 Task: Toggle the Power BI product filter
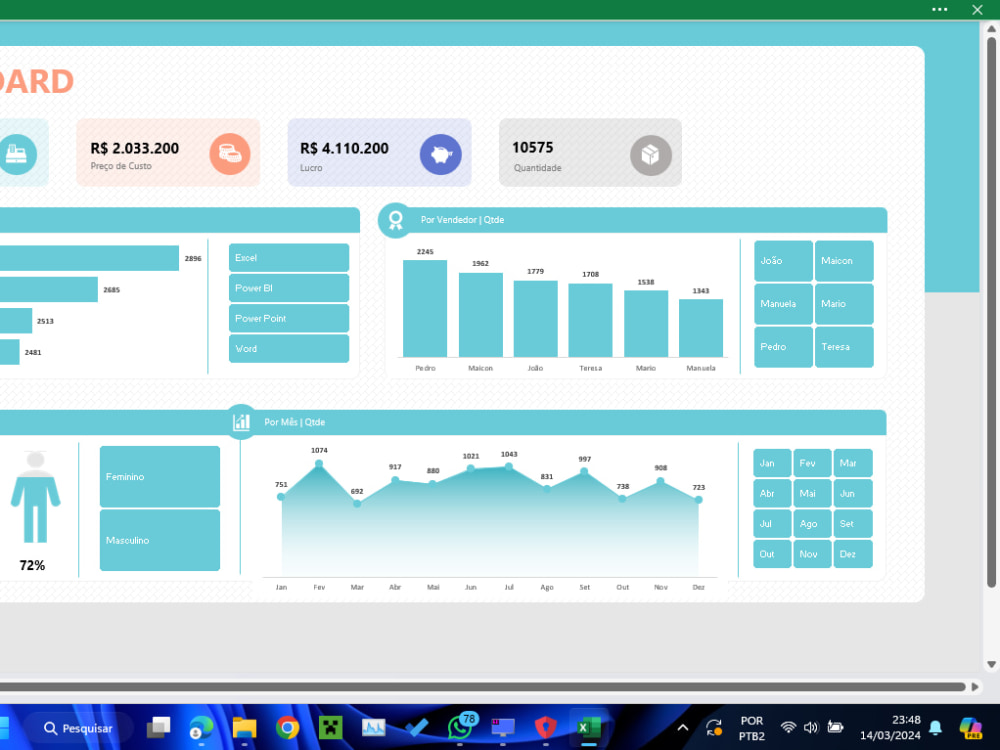pyautogui.click(x=288, y=287)
